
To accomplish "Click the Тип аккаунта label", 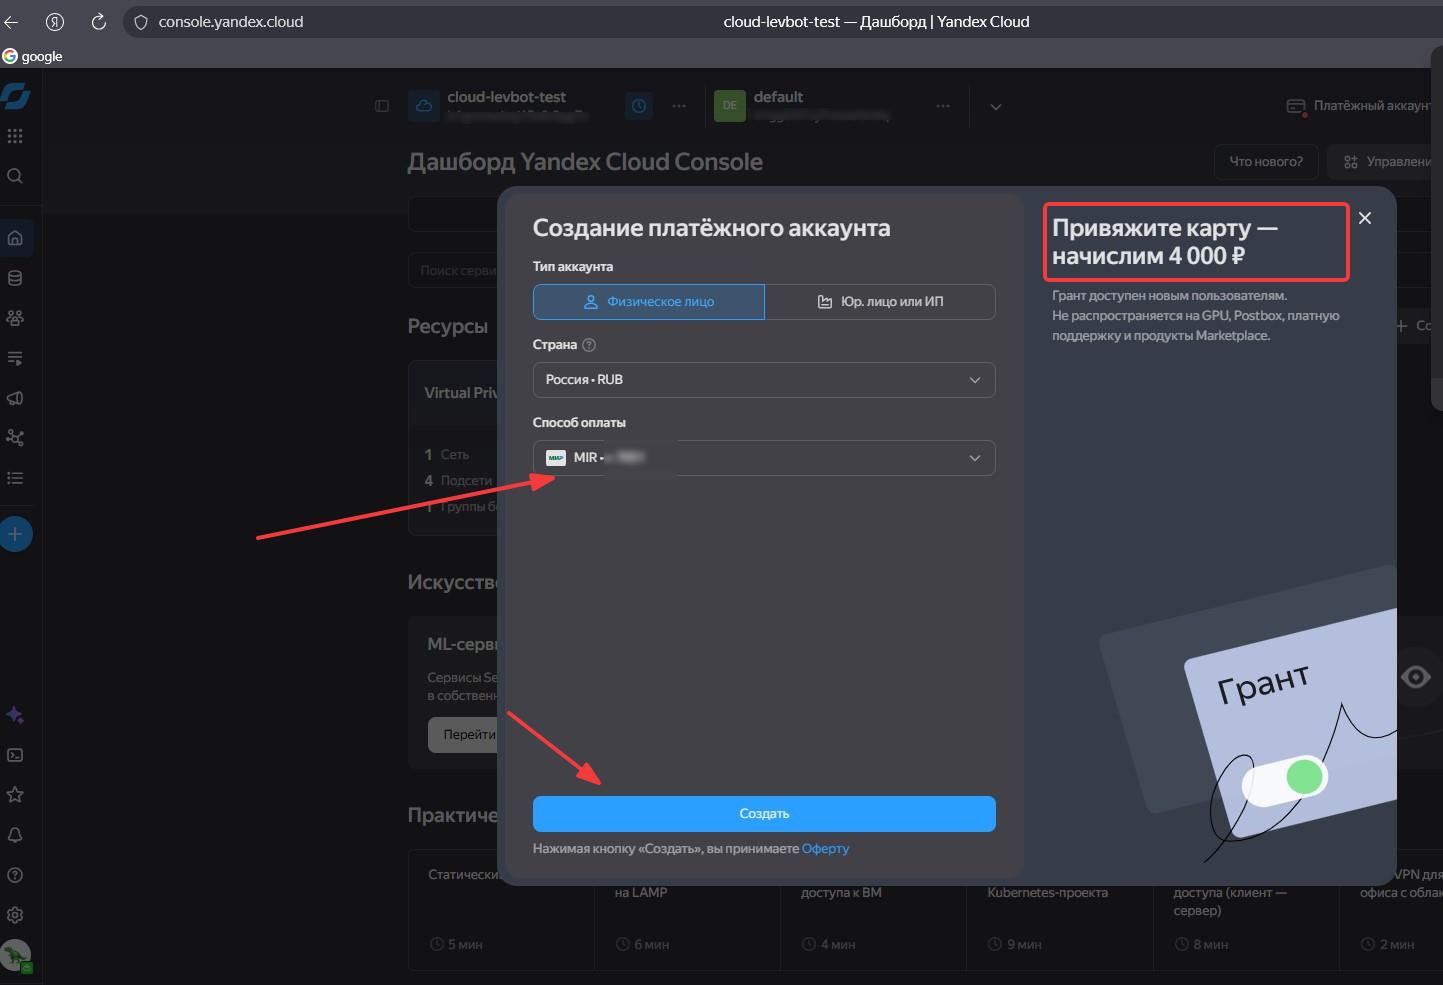I will click(x=573, y=267).
